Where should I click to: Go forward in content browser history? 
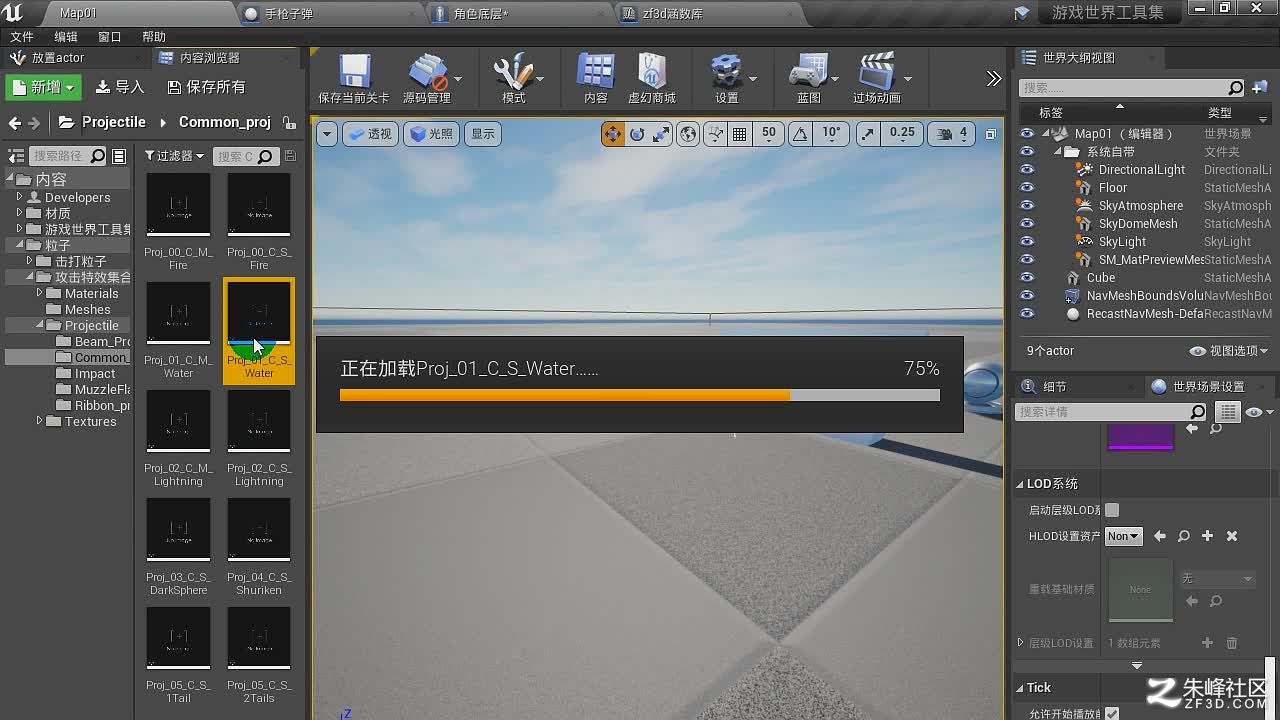pos(34,123)
